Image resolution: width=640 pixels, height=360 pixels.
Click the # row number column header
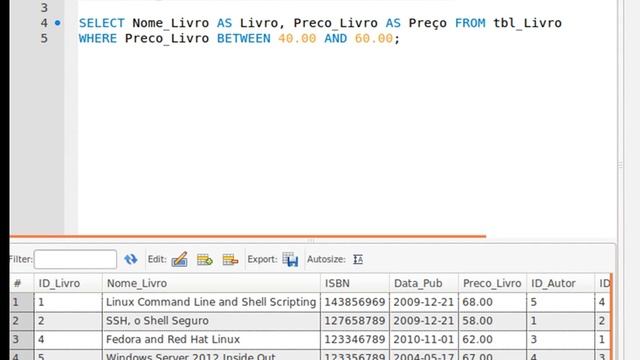pos(22,283)
